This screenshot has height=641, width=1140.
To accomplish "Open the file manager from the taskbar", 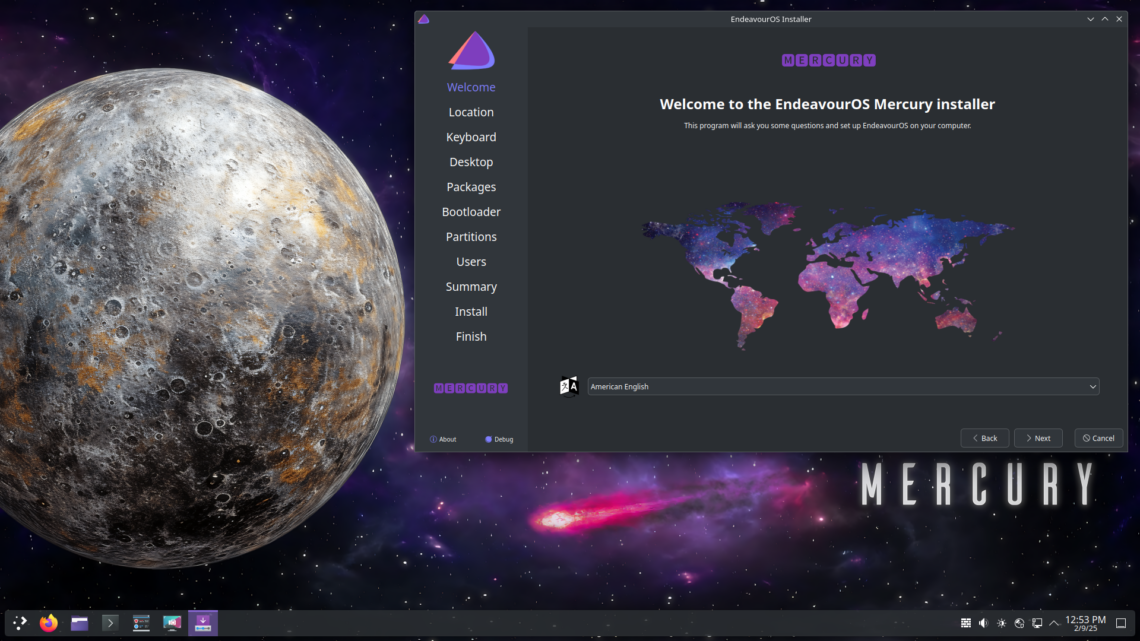I will [79, 623].
